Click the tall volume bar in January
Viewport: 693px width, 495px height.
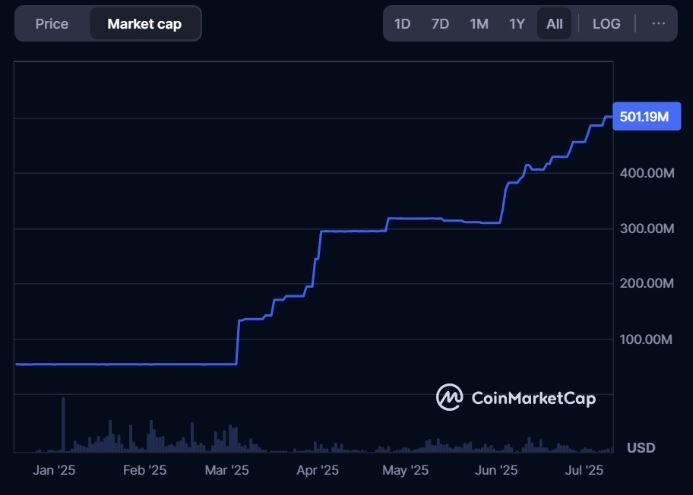63,424
